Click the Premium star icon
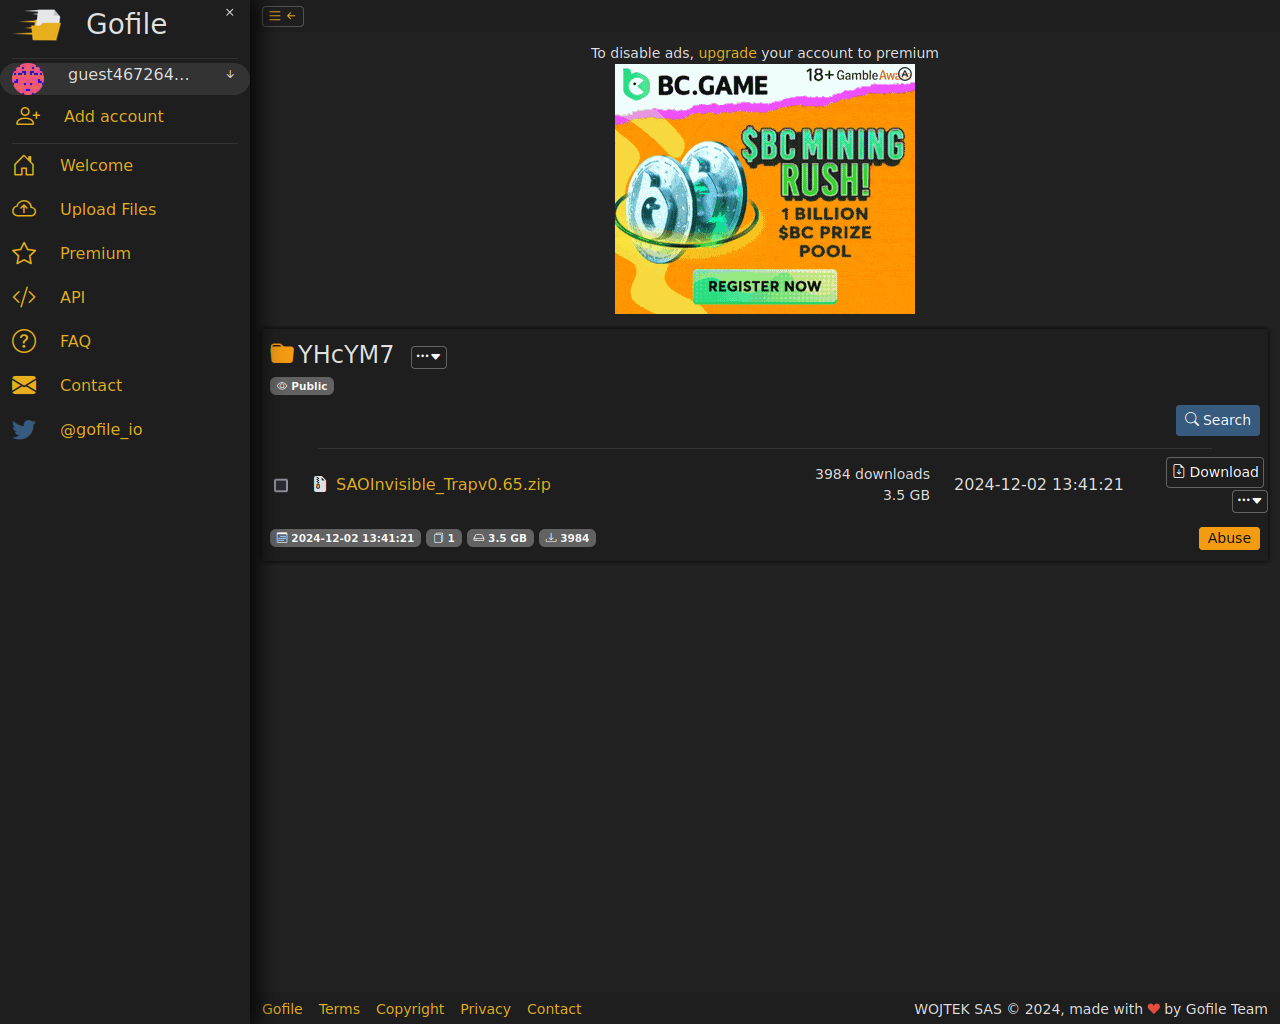Image resolution: width=1280 pixels, height=1024 pixels. (x=24, y=253)
